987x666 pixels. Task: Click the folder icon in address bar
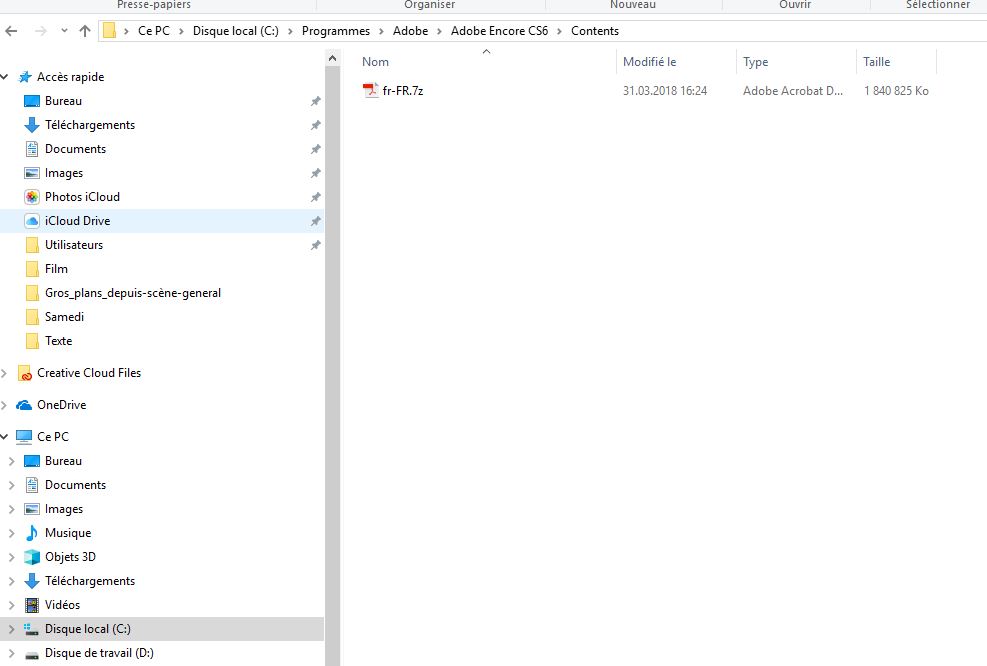click(110, 31)
